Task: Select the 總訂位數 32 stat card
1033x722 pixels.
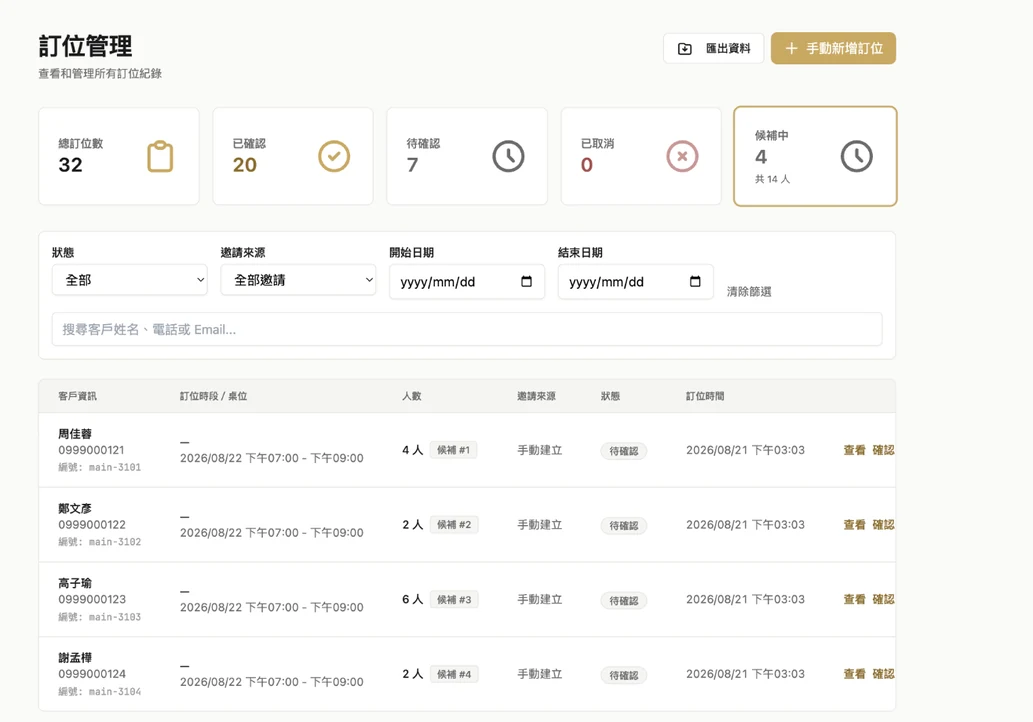Action: [119, 156]
